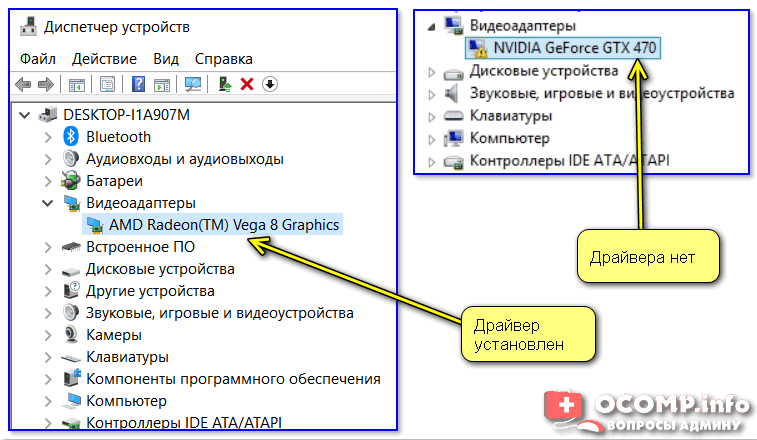Click the Properties toolbar icon with question mark
Viewport: 757px width, 440px height.
click(138, 84)
